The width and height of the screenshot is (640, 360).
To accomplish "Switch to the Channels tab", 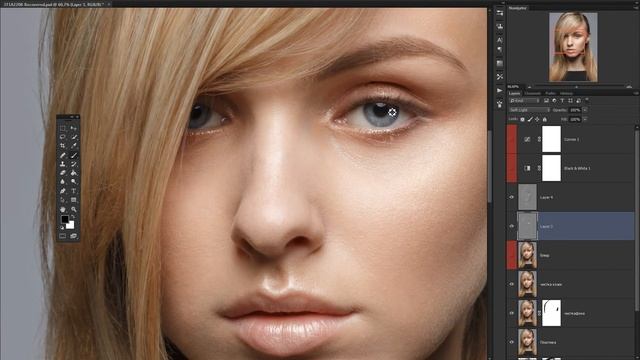I will click(x=532, y=93).
